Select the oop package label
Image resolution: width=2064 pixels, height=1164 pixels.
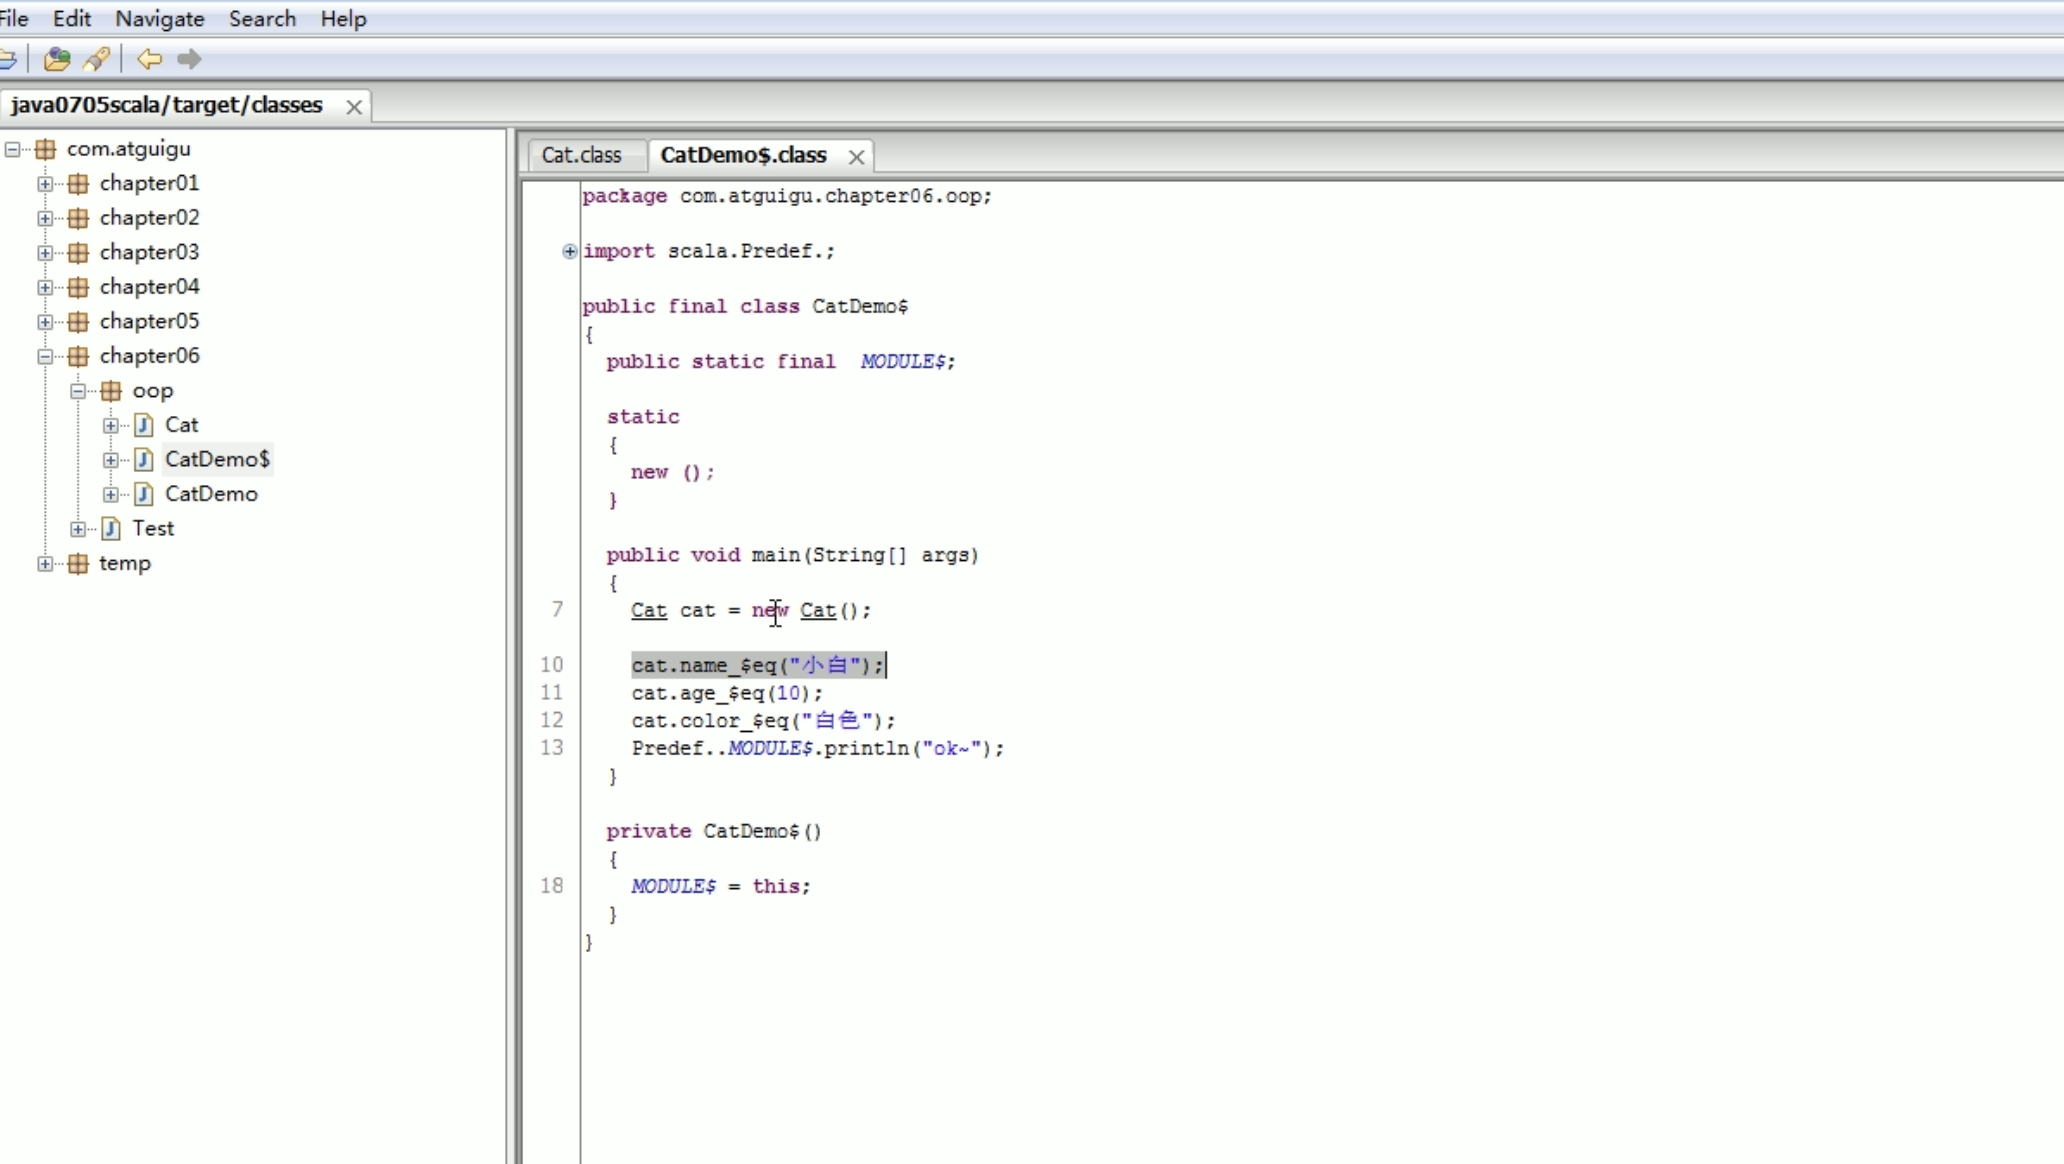tap(153, 391)
